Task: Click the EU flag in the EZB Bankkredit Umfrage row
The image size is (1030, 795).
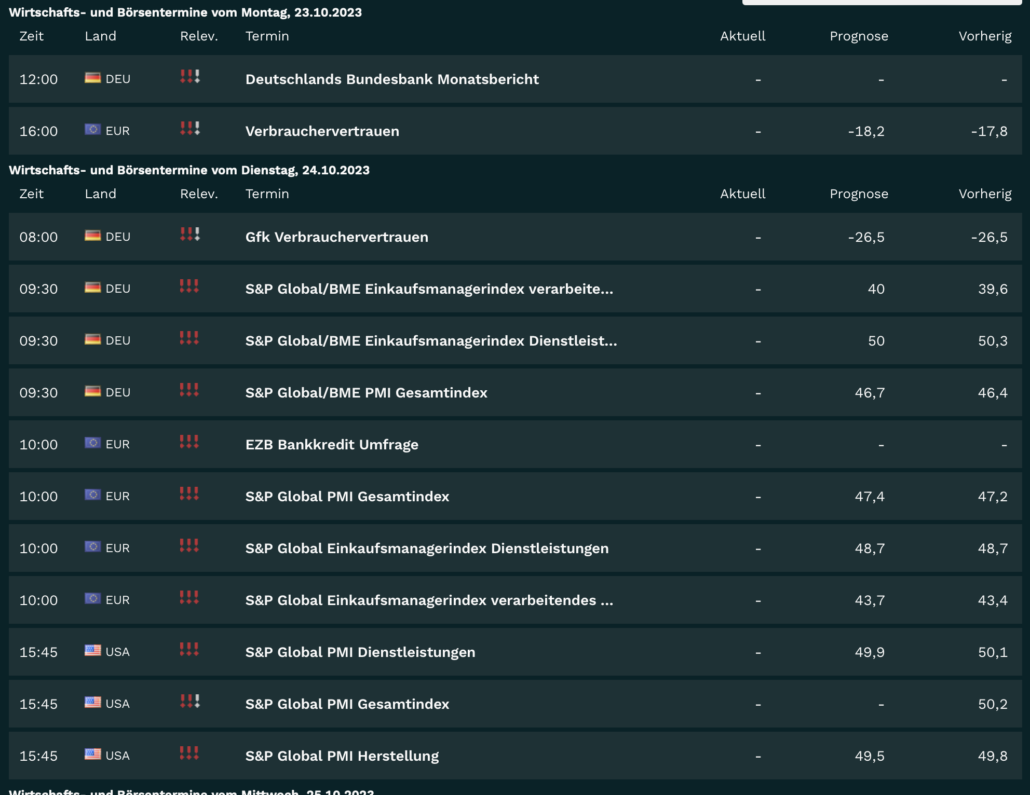Action: pos(93,443)
